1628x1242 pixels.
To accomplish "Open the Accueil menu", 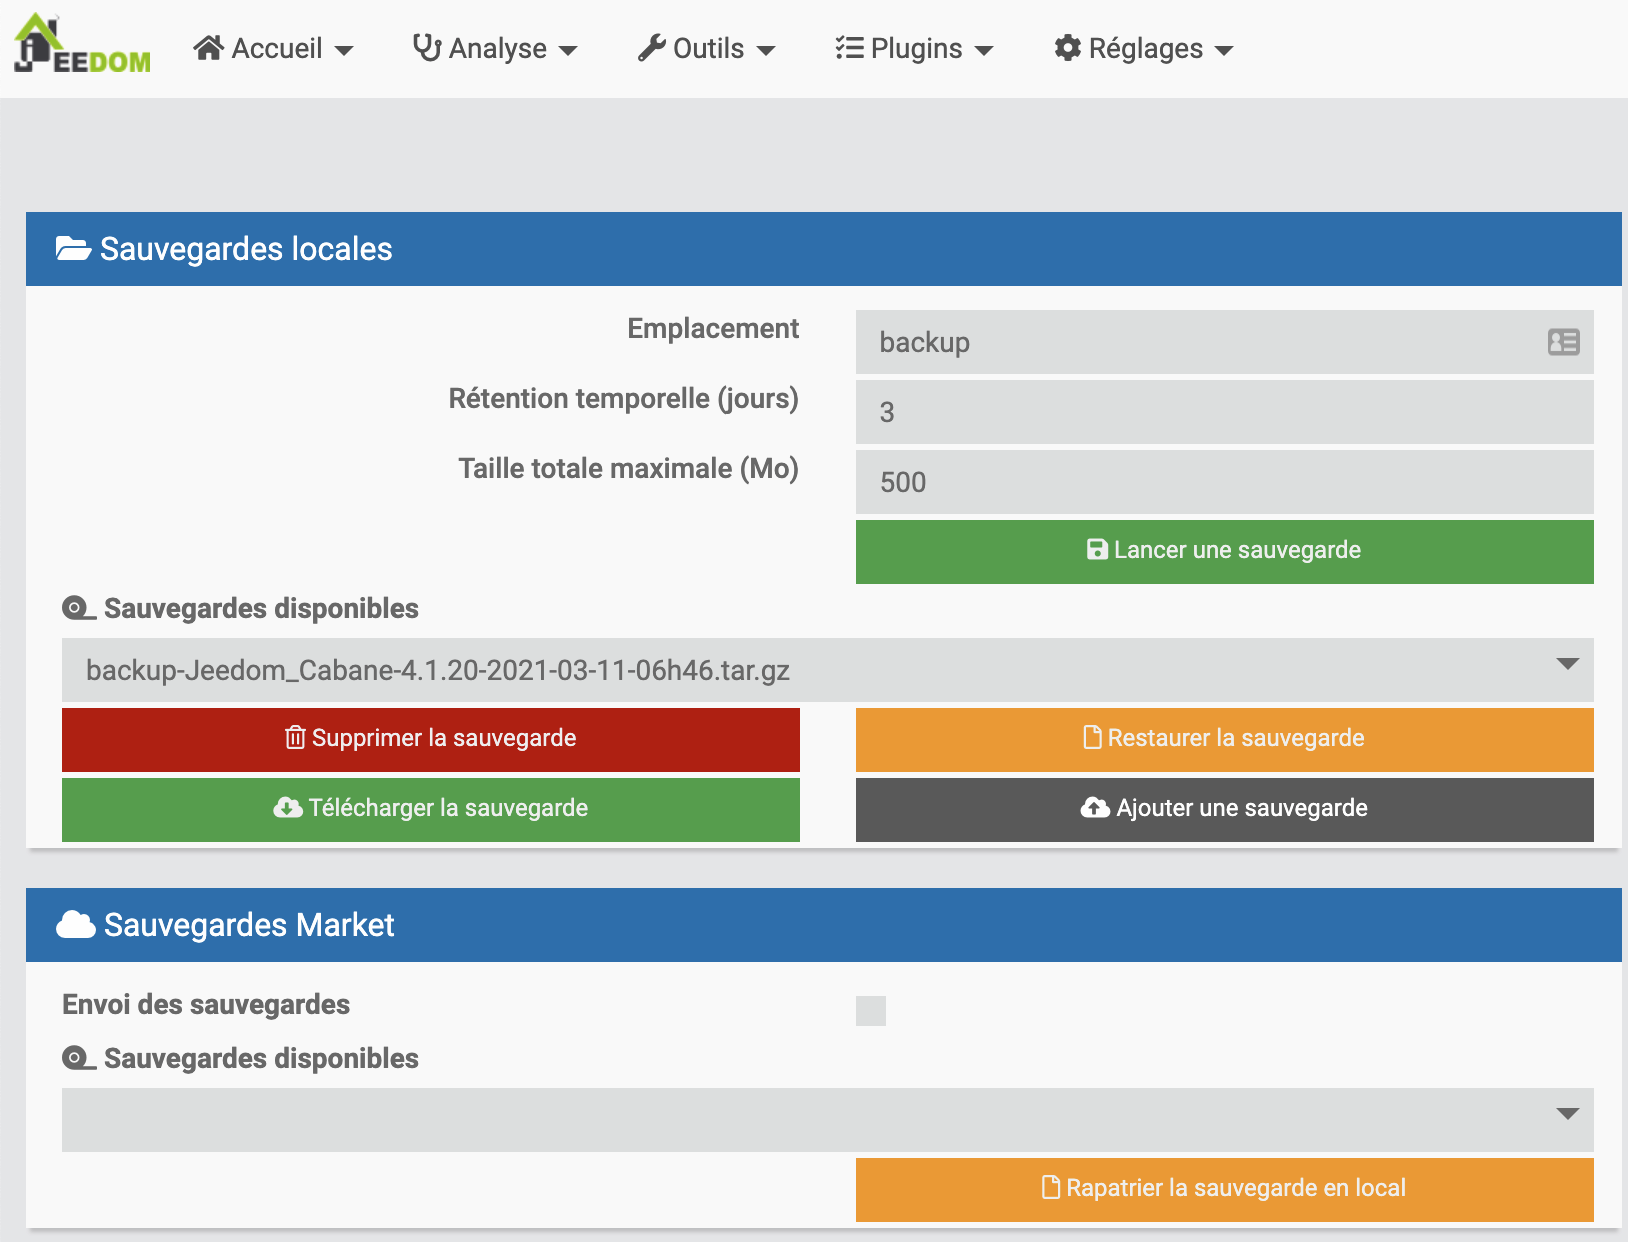I will pos(273,48).
